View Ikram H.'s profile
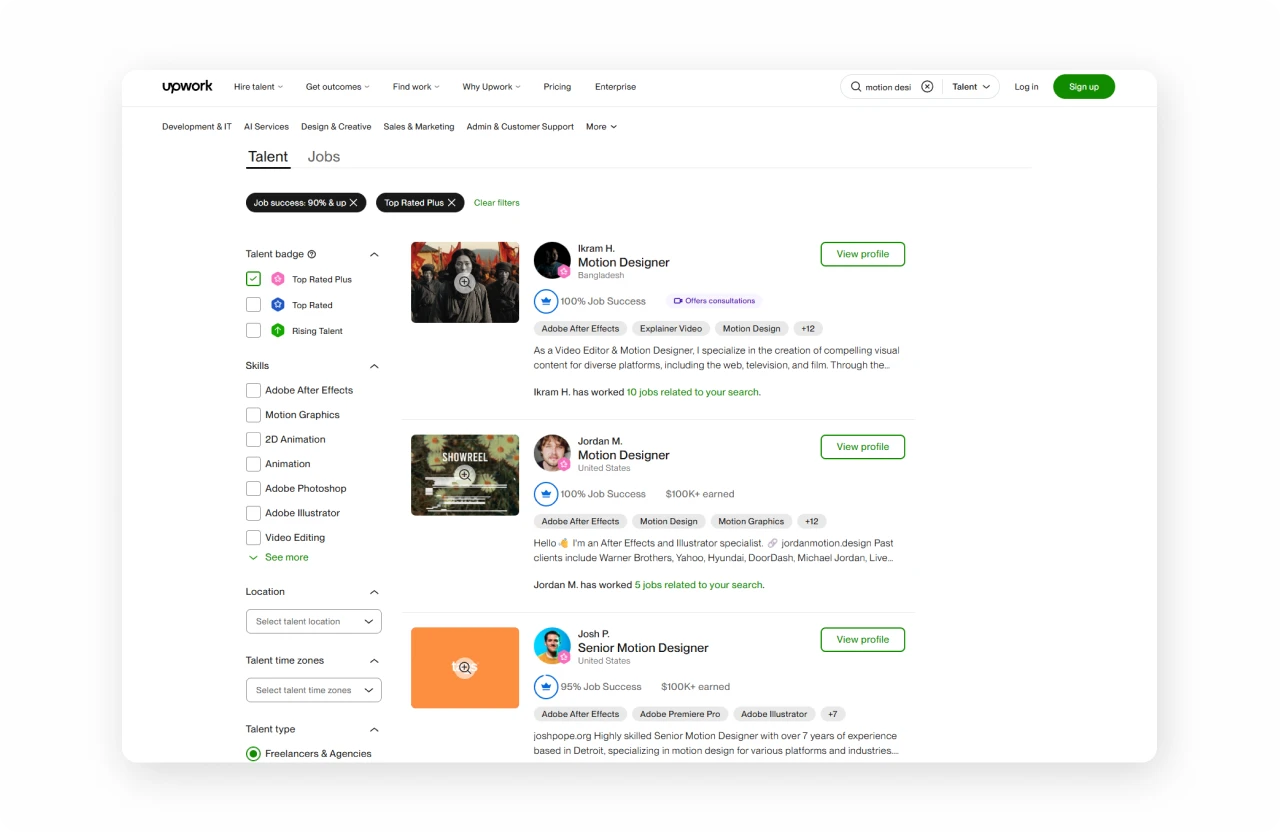The height and width of the screenshot is (832, 1280). (x=862, y=254)
